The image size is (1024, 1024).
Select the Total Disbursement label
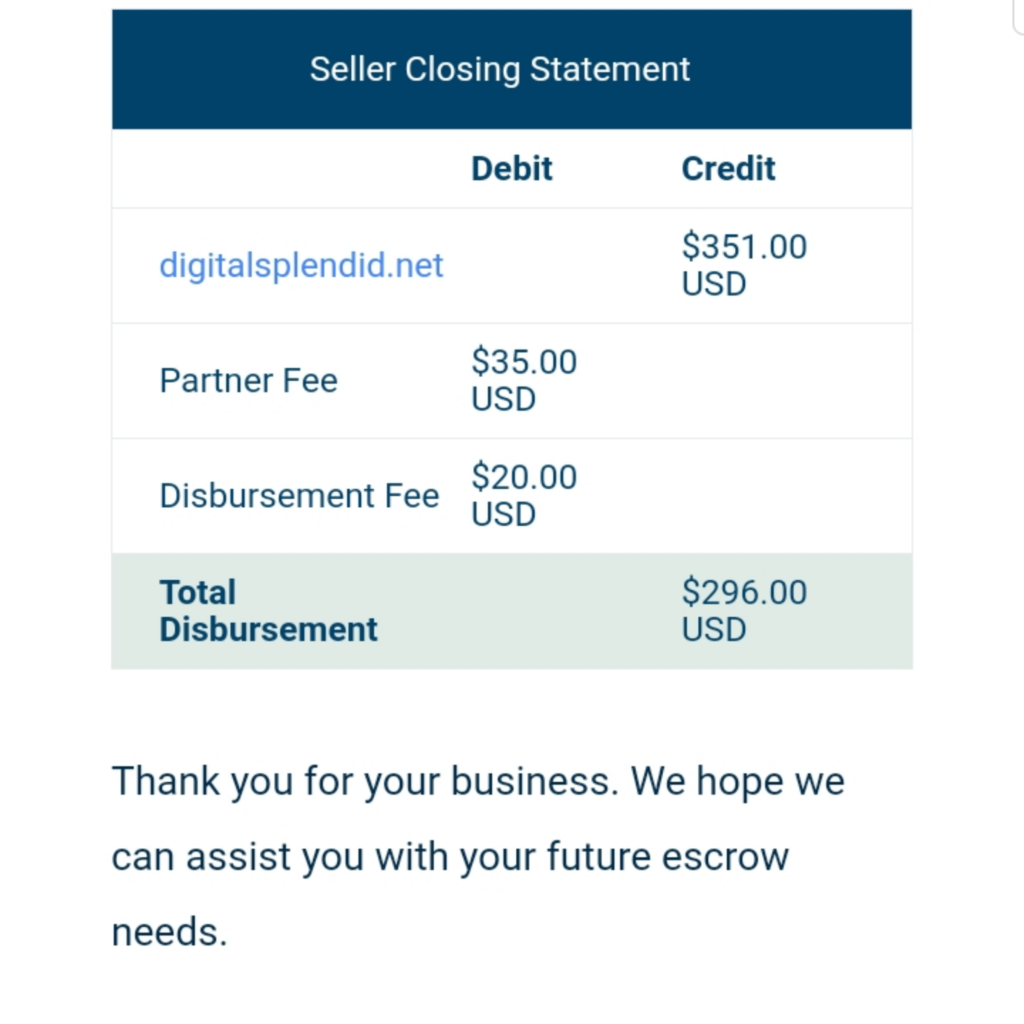coord(268,611)
